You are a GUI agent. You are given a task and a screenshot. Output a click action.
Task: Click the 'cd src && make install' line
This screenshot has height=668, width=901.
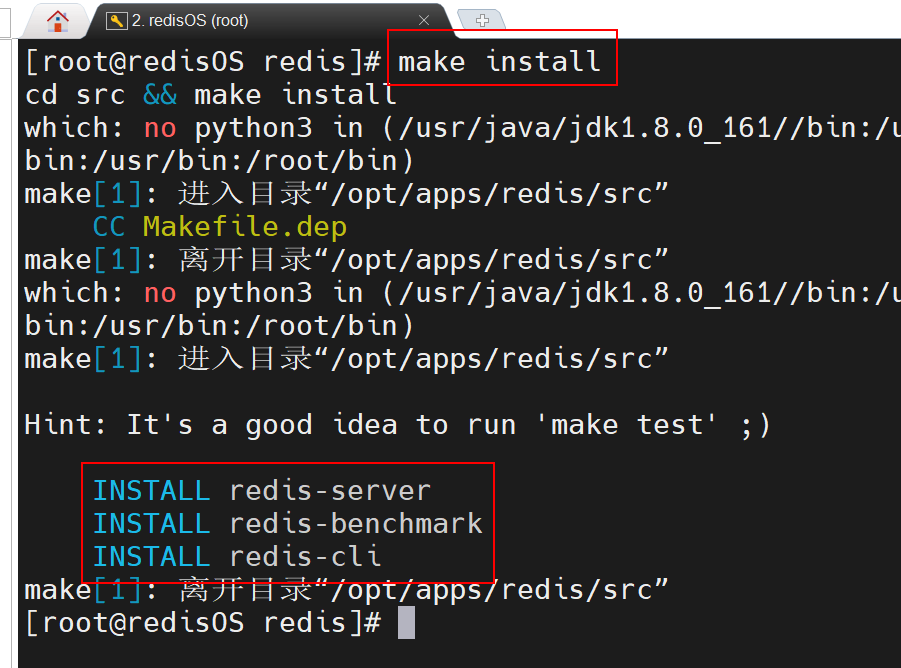click(210, 95)
